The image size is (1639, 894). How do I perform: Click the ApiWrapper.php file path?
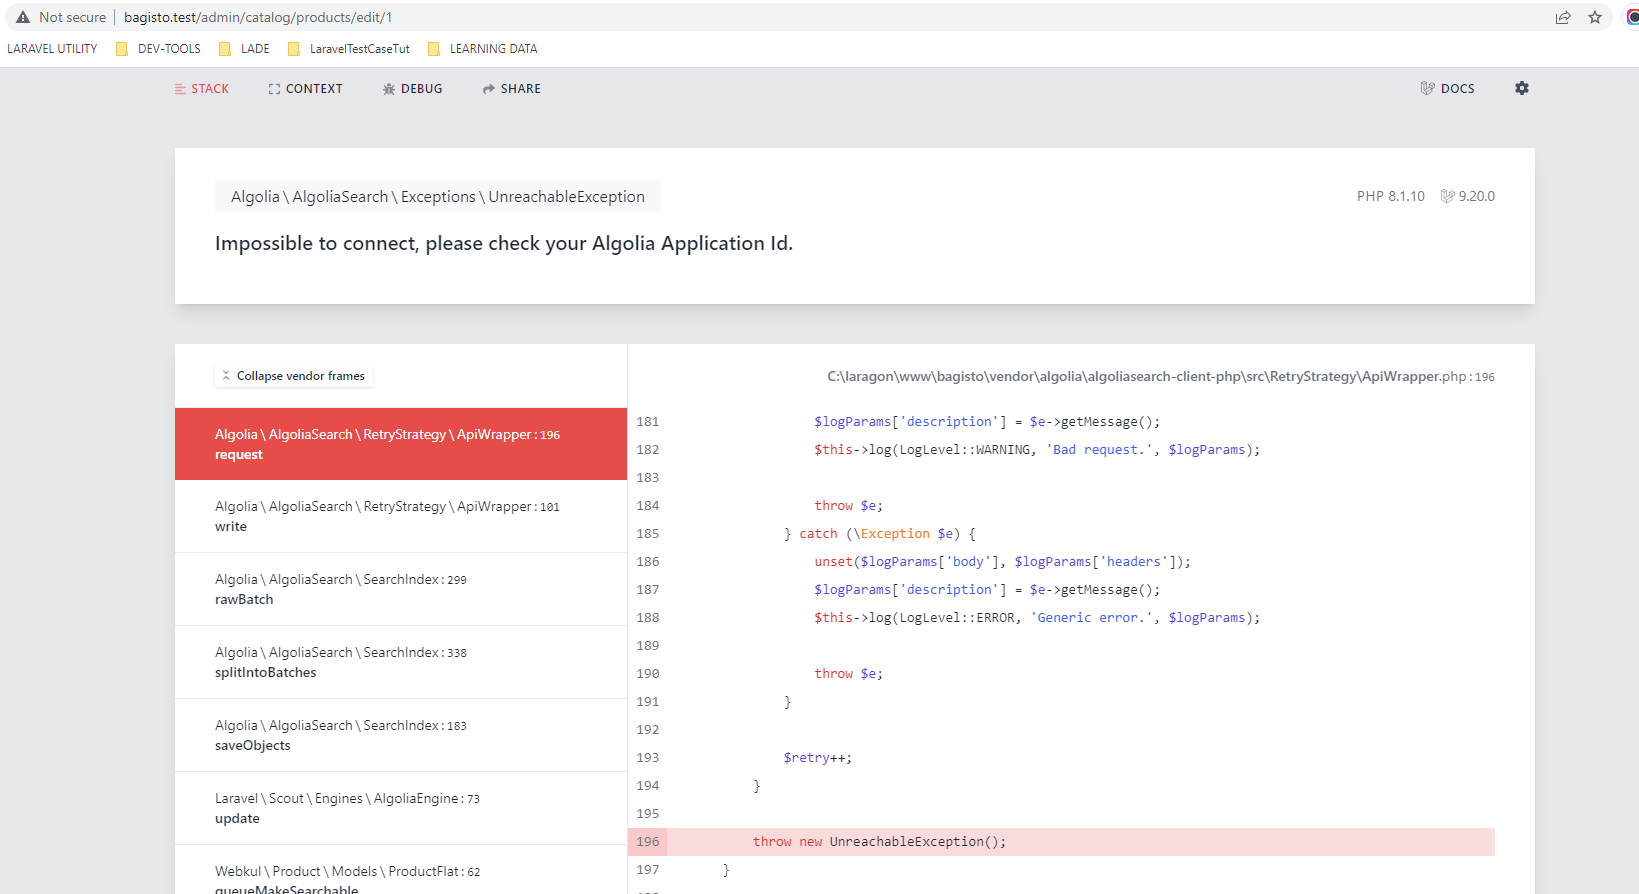(1160, 377)
